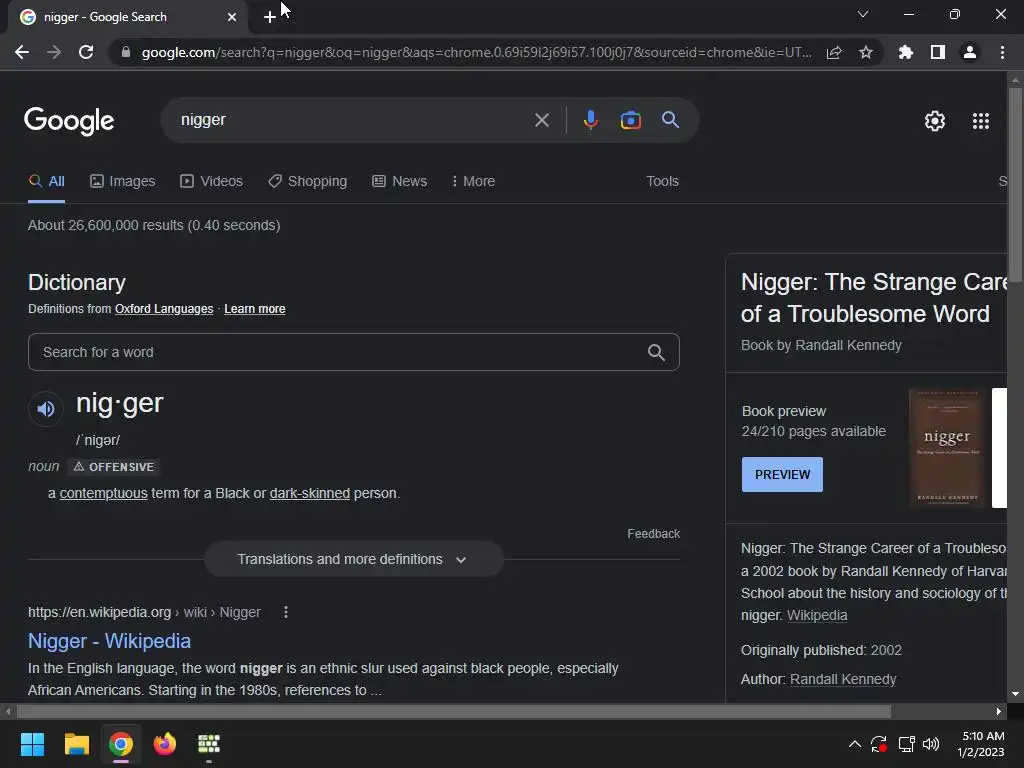Screen dimensions: 1024x768
Task: Click the browser back arrow
Action: pos(22,52)
